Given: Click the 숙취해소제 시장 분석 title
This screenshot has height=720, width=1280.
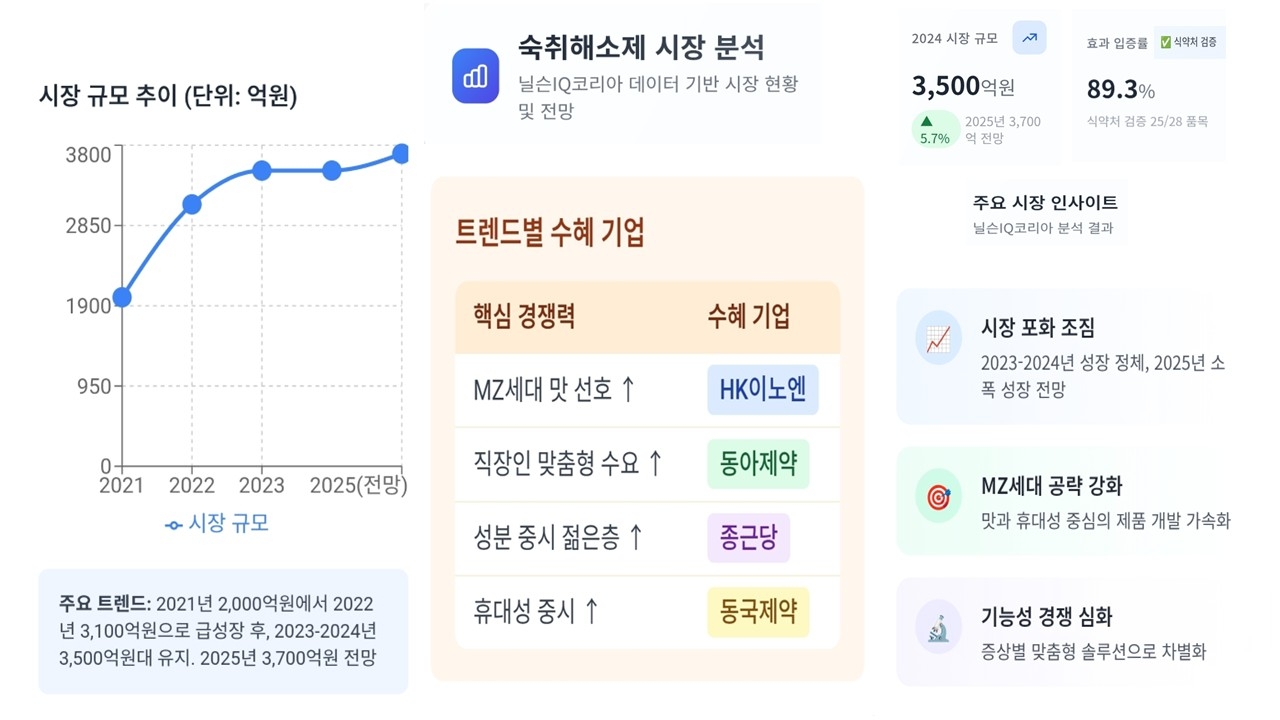Looking at the screenshot, I should 641,47.
